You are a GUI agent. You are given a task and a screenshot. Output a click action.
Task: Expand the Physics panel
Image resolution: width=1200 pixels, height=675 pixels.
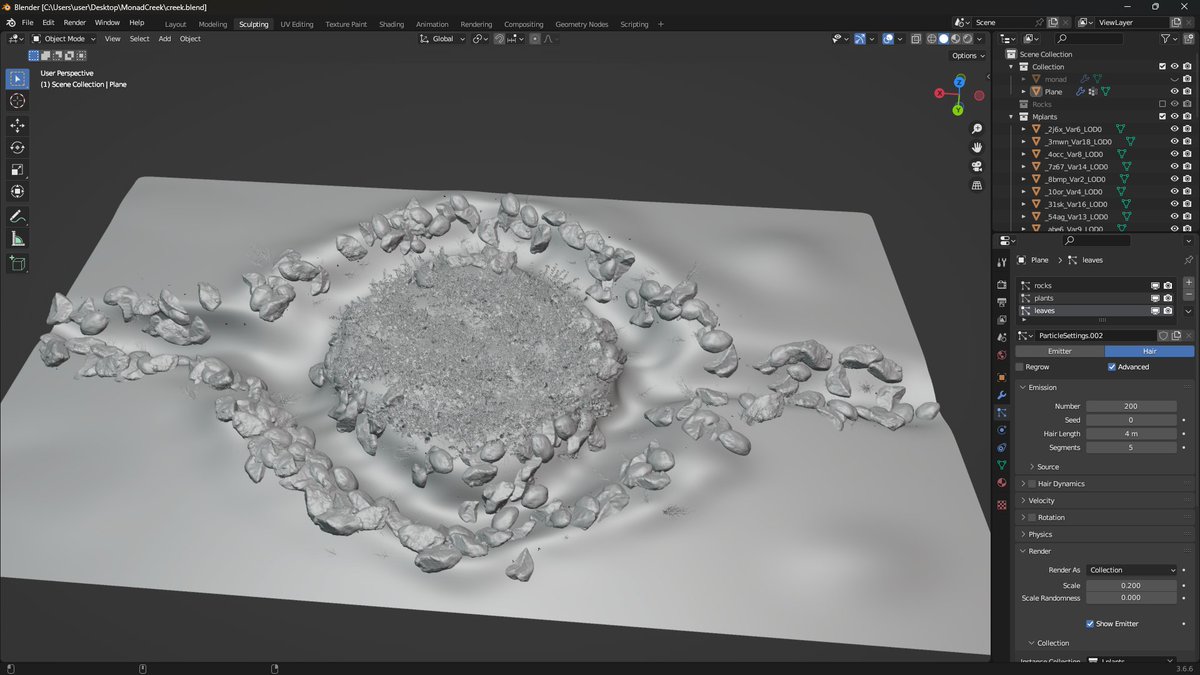1021,535
